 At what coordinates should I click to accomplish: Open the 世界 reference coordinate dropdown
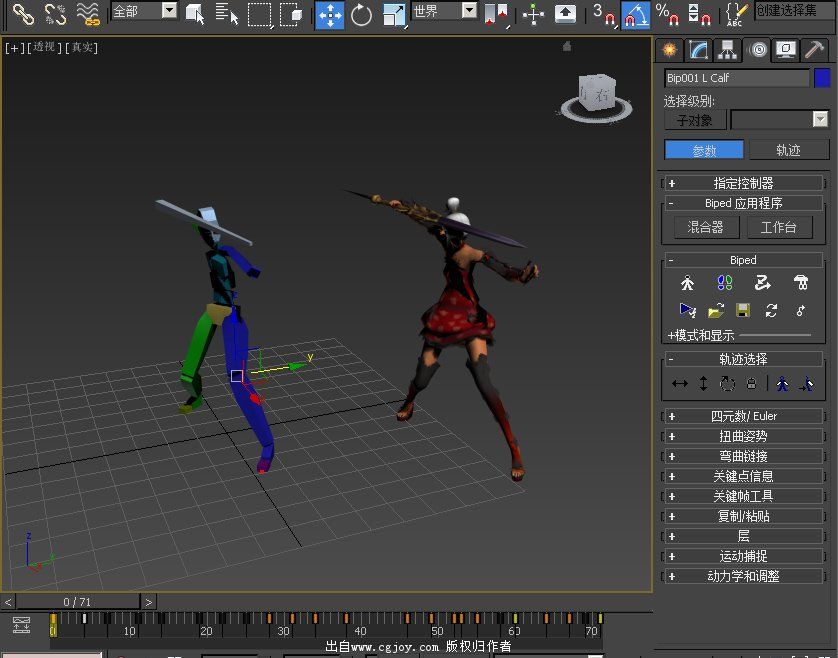click(x=468, y=11)
